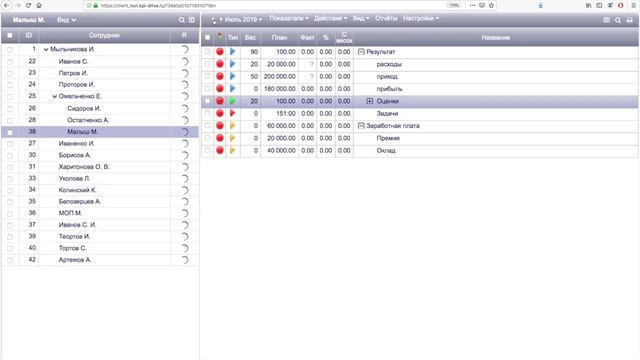
Task: Tick the select-all checkbox in the employee header
Action: coord(10,36)
